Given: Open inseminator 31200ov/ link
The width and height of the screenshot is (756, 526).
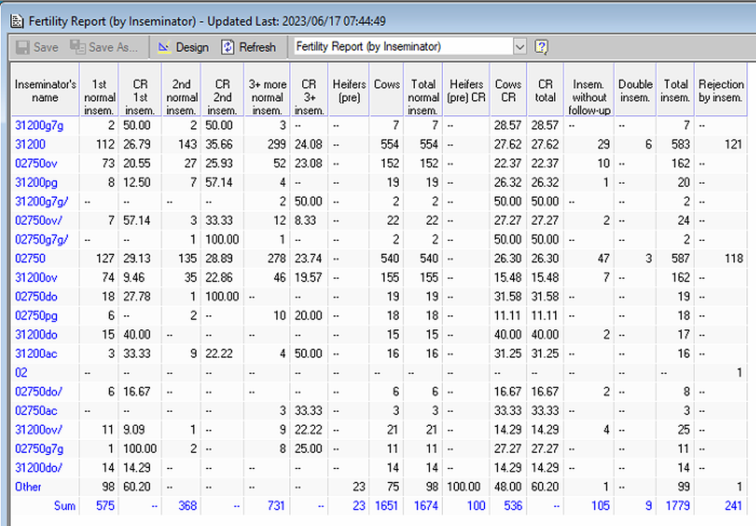Looking at the screenshot, I should (x=39, y=430).
